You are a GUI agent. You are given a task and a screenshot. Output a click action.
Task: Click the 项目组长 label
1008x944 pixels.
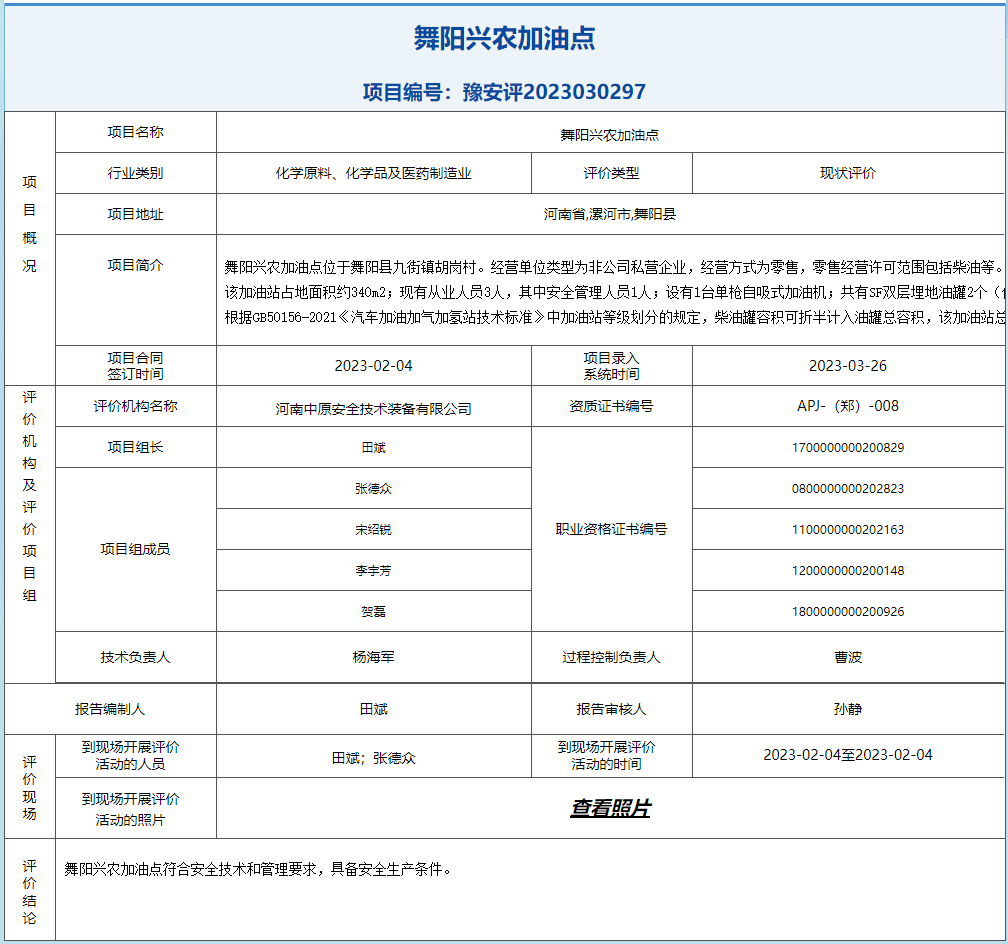(x=136, y=447)
